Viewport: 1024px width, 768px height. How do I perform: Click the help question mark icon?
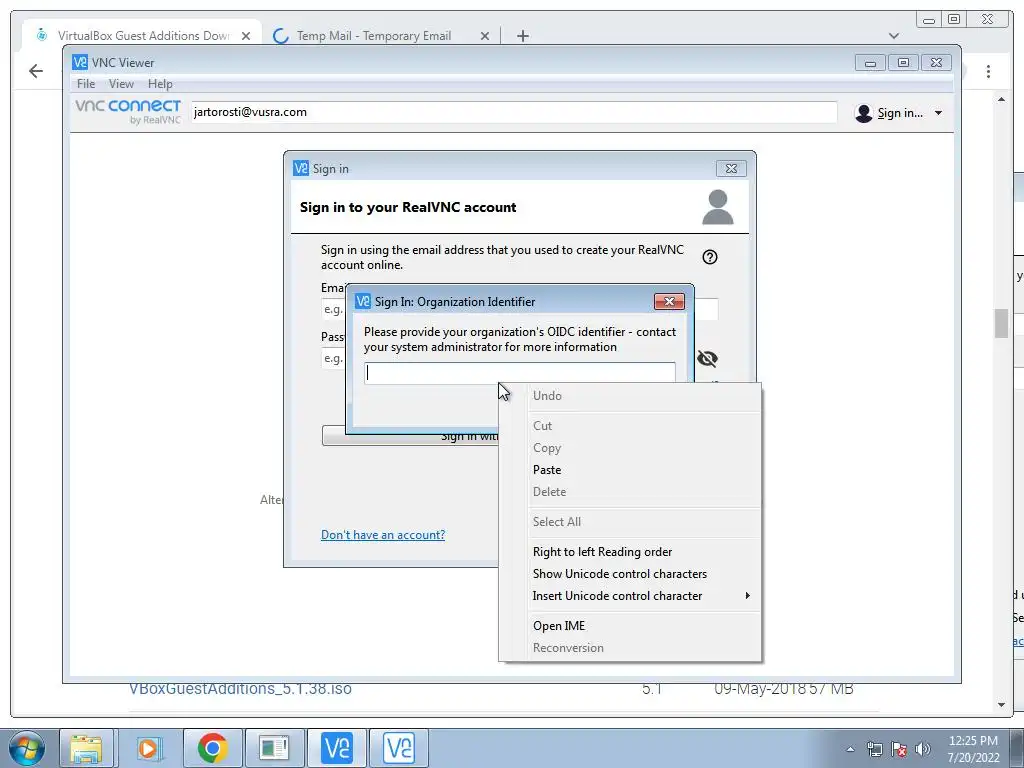(710, 257)
